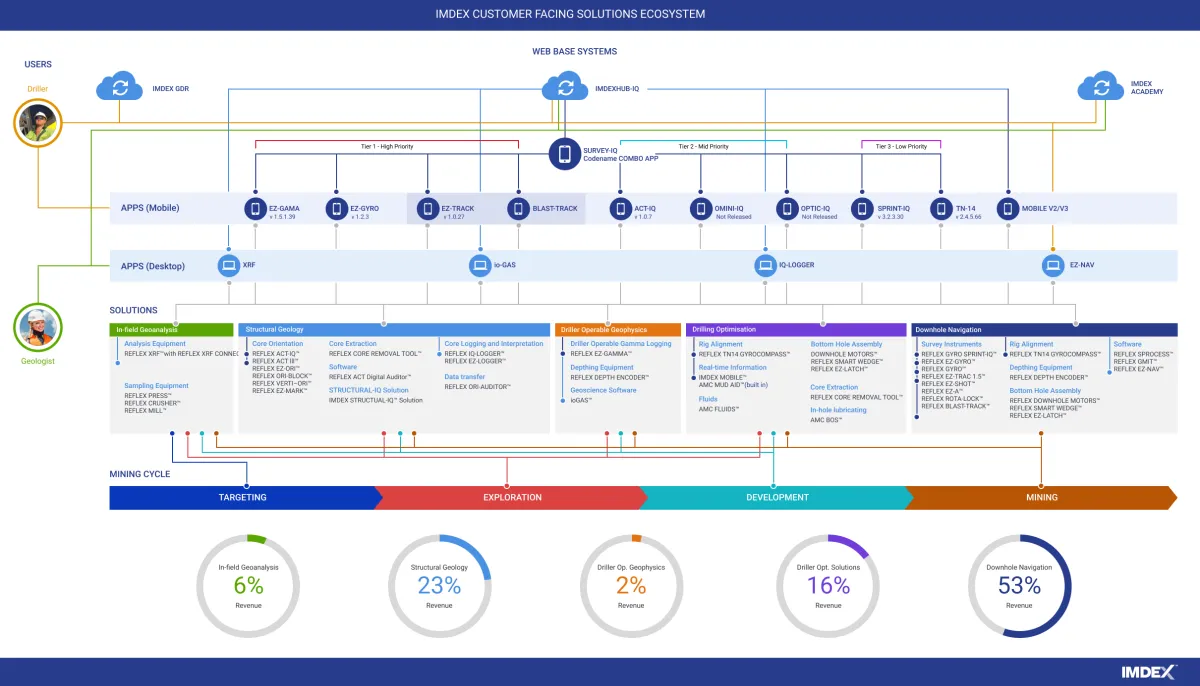Viewport: 1200px width, 686px height.
Task: Click the IQ-LOGGER desktop app icon
Action: [765, 265]
